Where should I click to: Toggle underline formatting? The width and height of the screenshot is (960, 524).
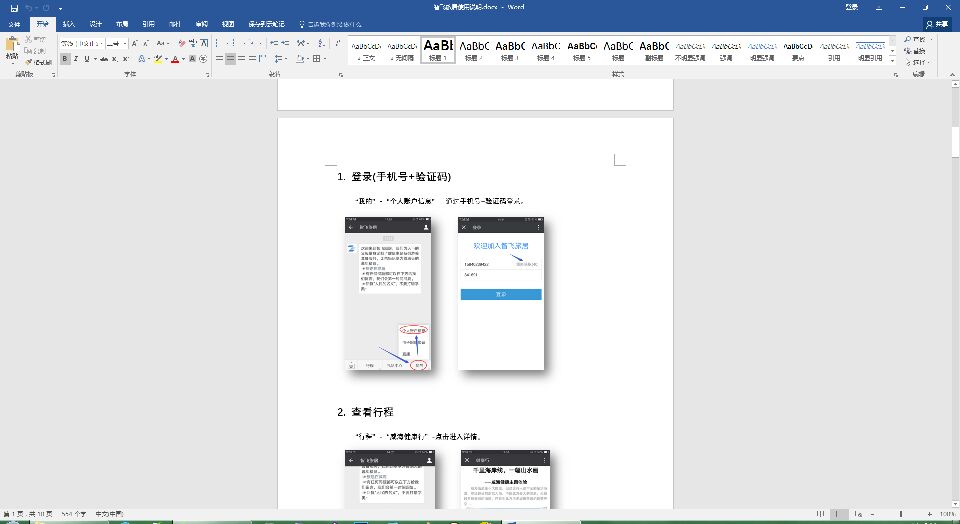pos(86,59)
